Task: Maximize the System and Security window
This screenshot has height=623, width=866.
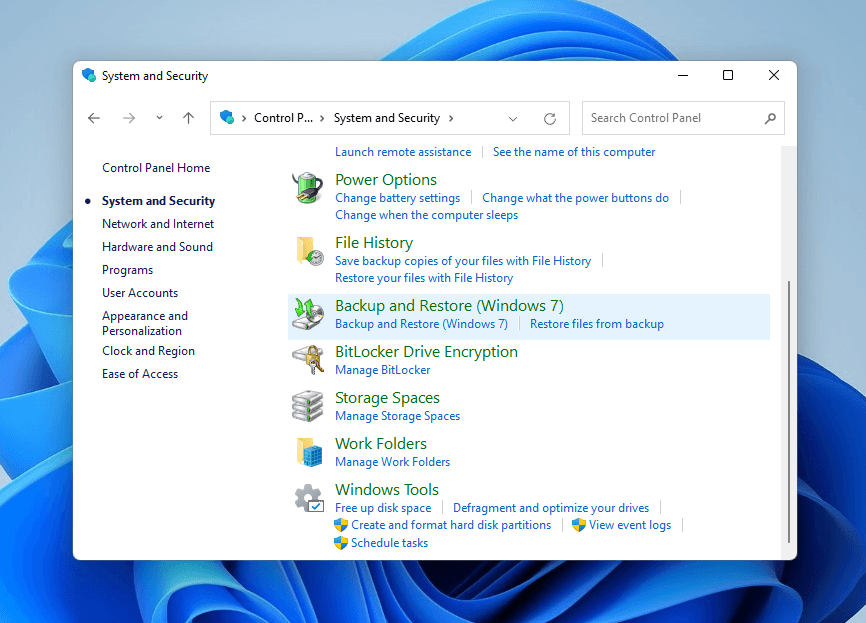Action: point(728,75)
